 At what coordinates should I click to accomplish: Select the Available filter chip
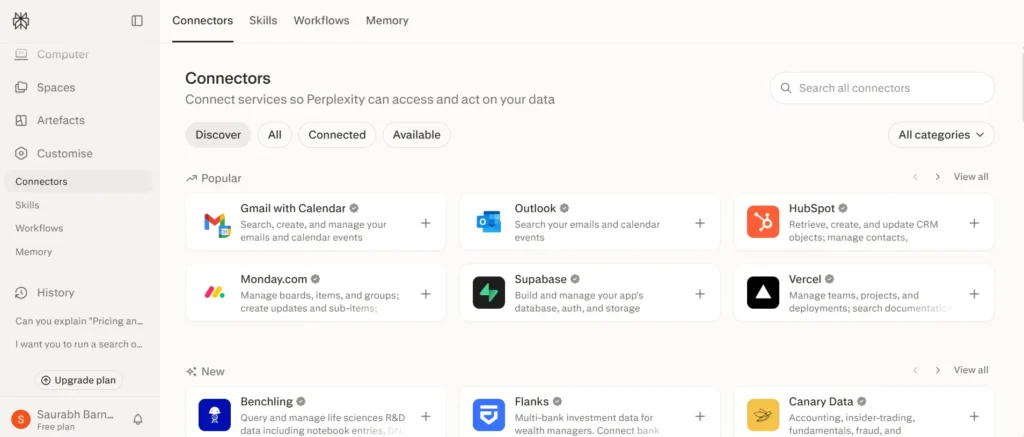[x=417, y=135]
